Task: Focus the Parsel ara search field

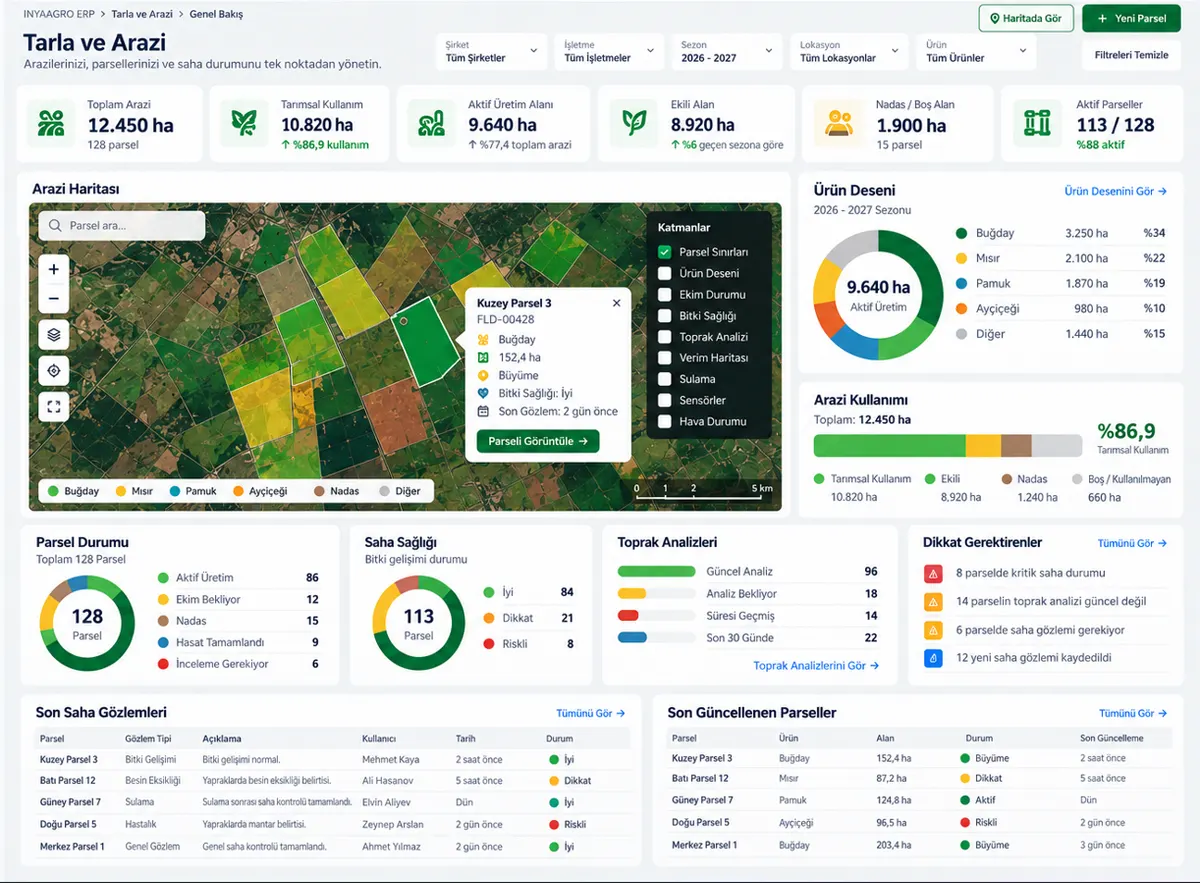Action: pyautogui.click(x=122, y=226)
